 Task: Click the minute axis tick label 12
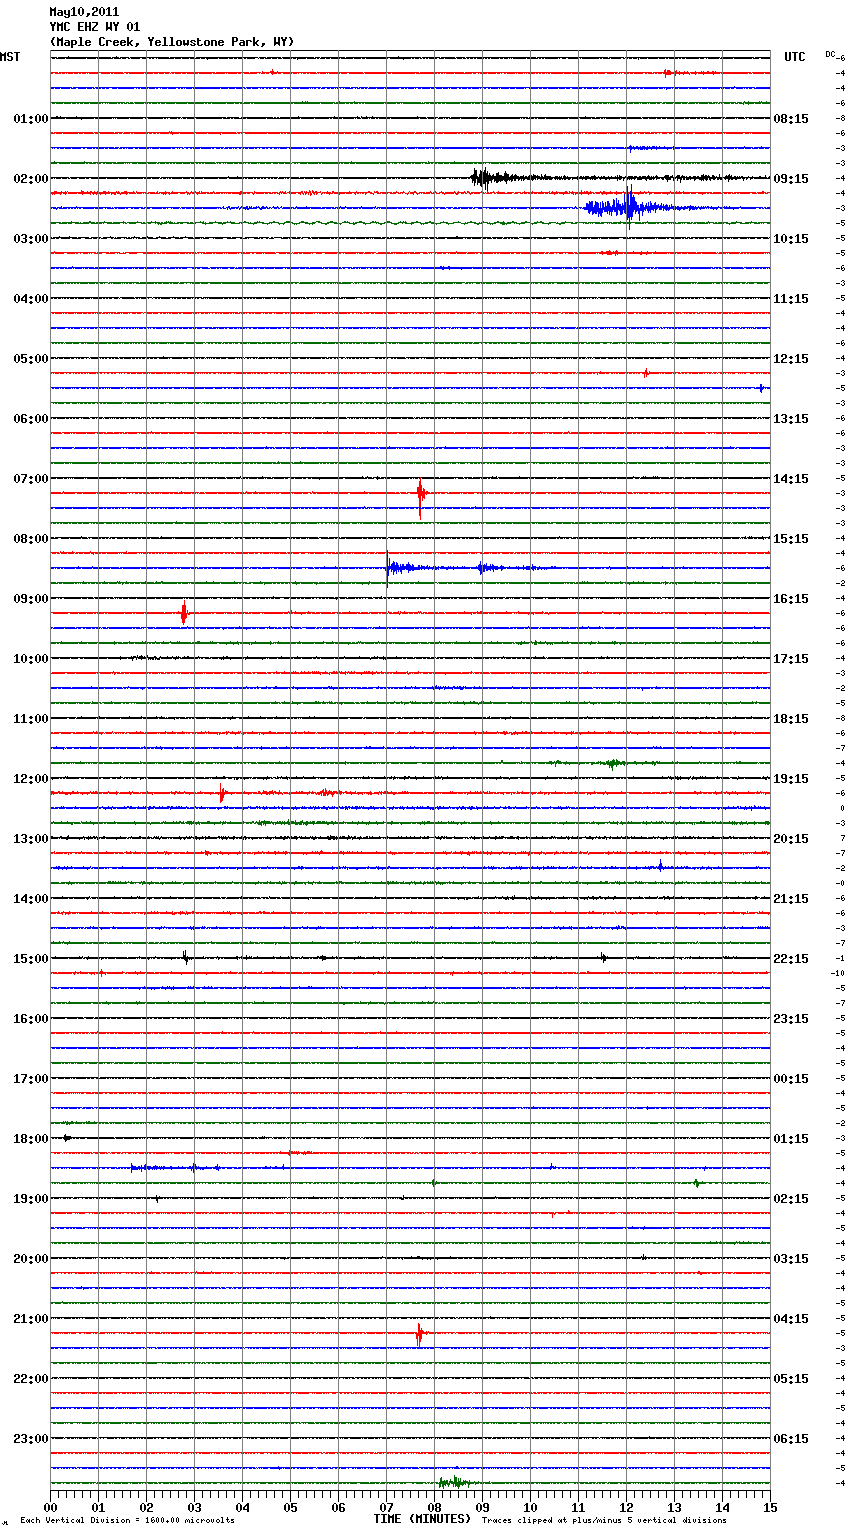(626, 1507)
